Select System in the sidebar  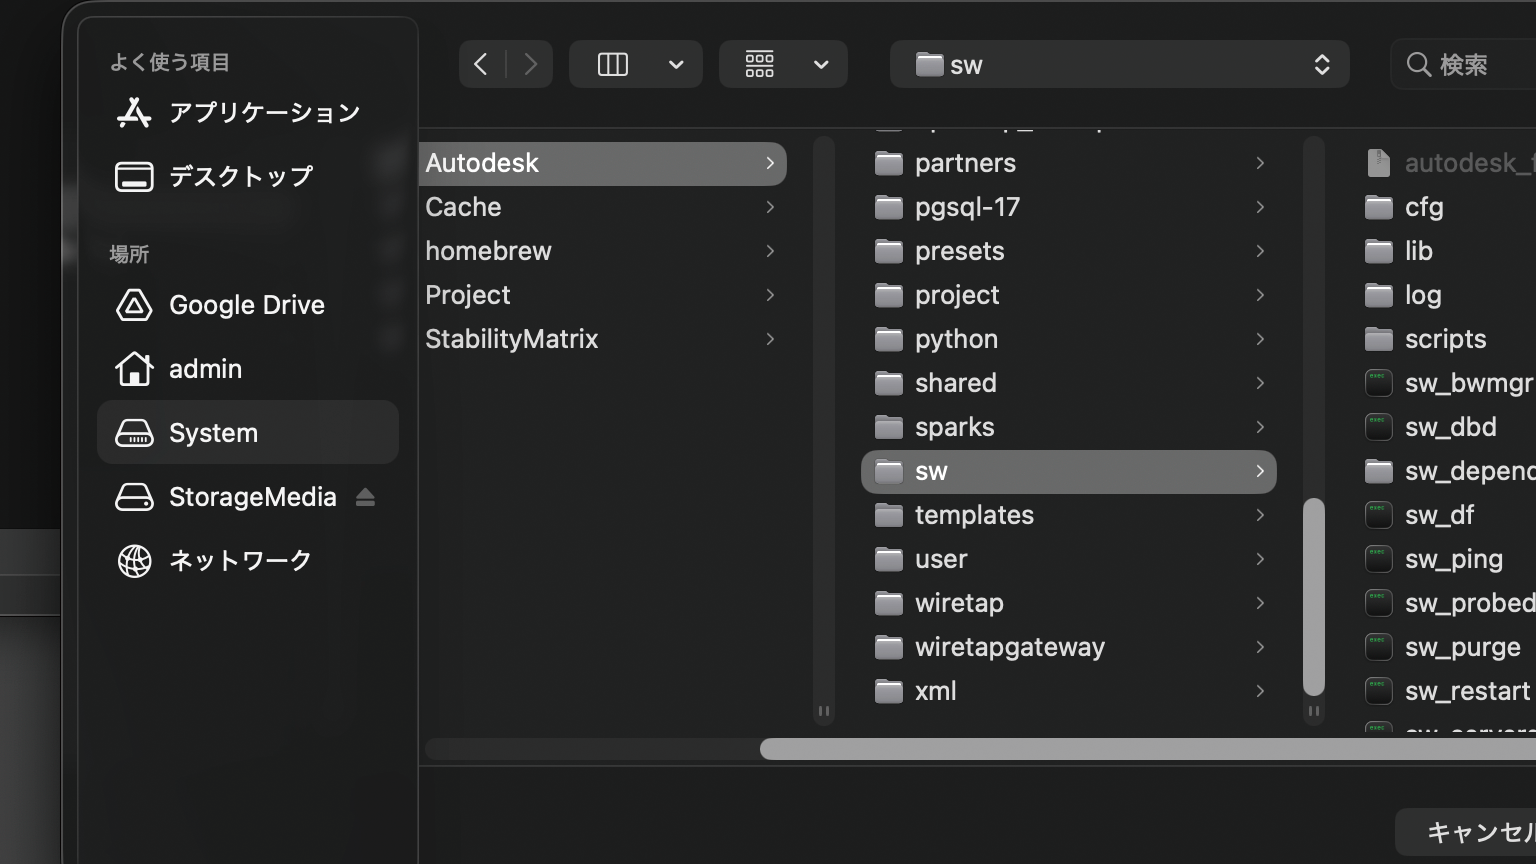point(213,433)
